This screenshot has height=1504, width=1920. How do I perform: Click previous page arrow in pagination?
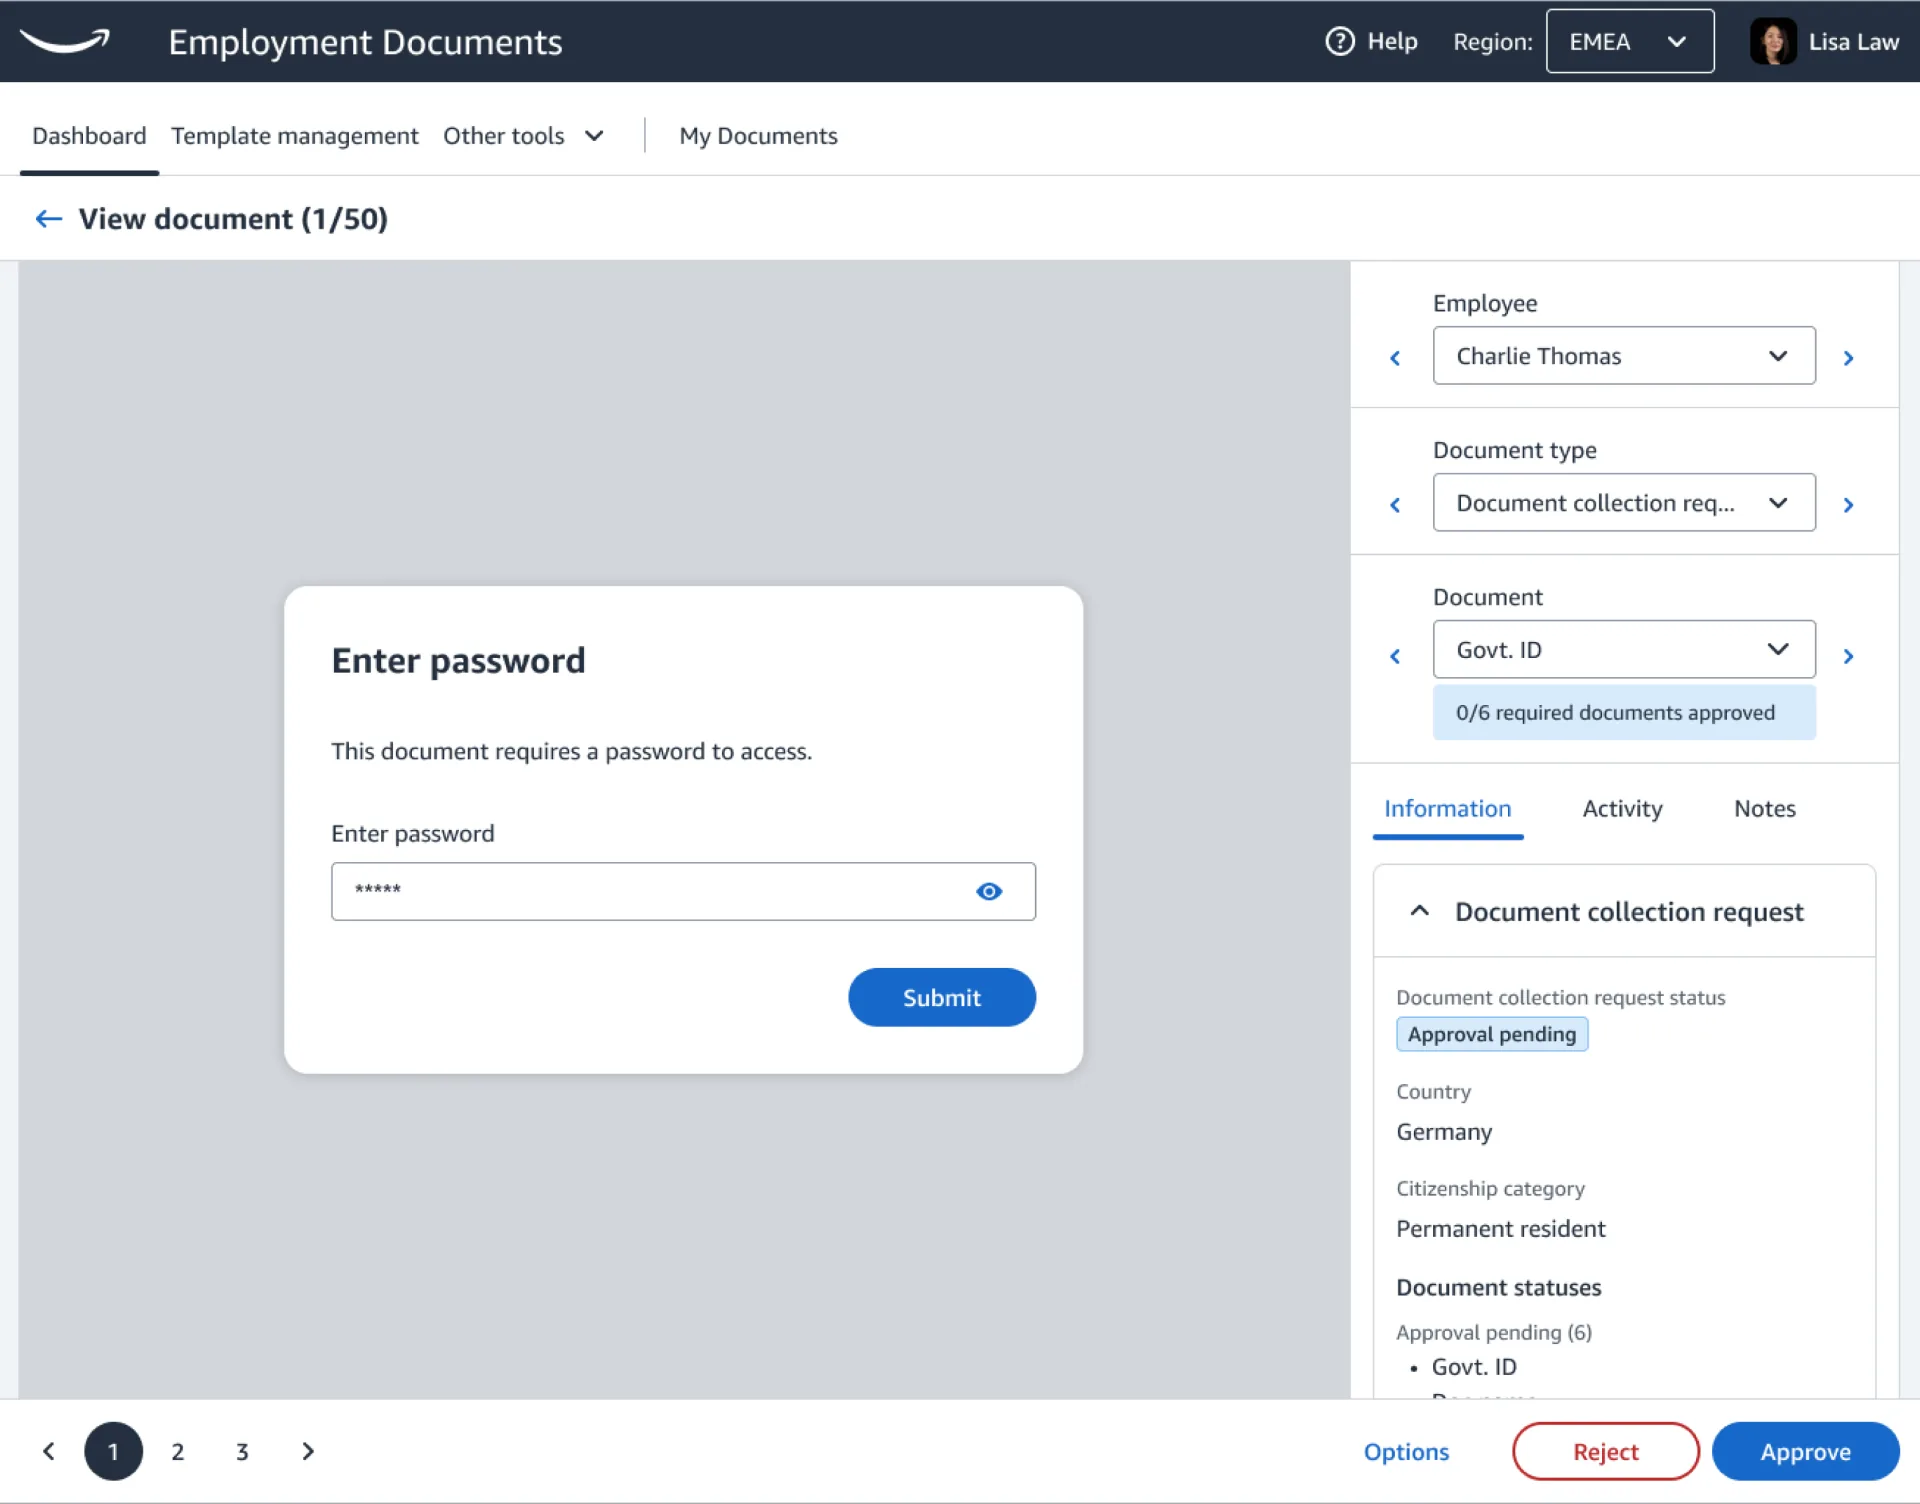[48, 1451]
